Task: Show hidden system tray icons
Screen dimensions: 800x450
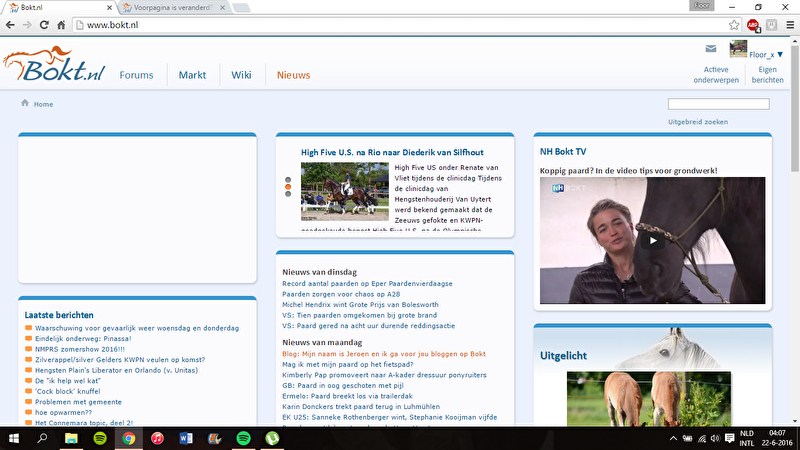Action: pyautogui.click(x=673, y=438)
